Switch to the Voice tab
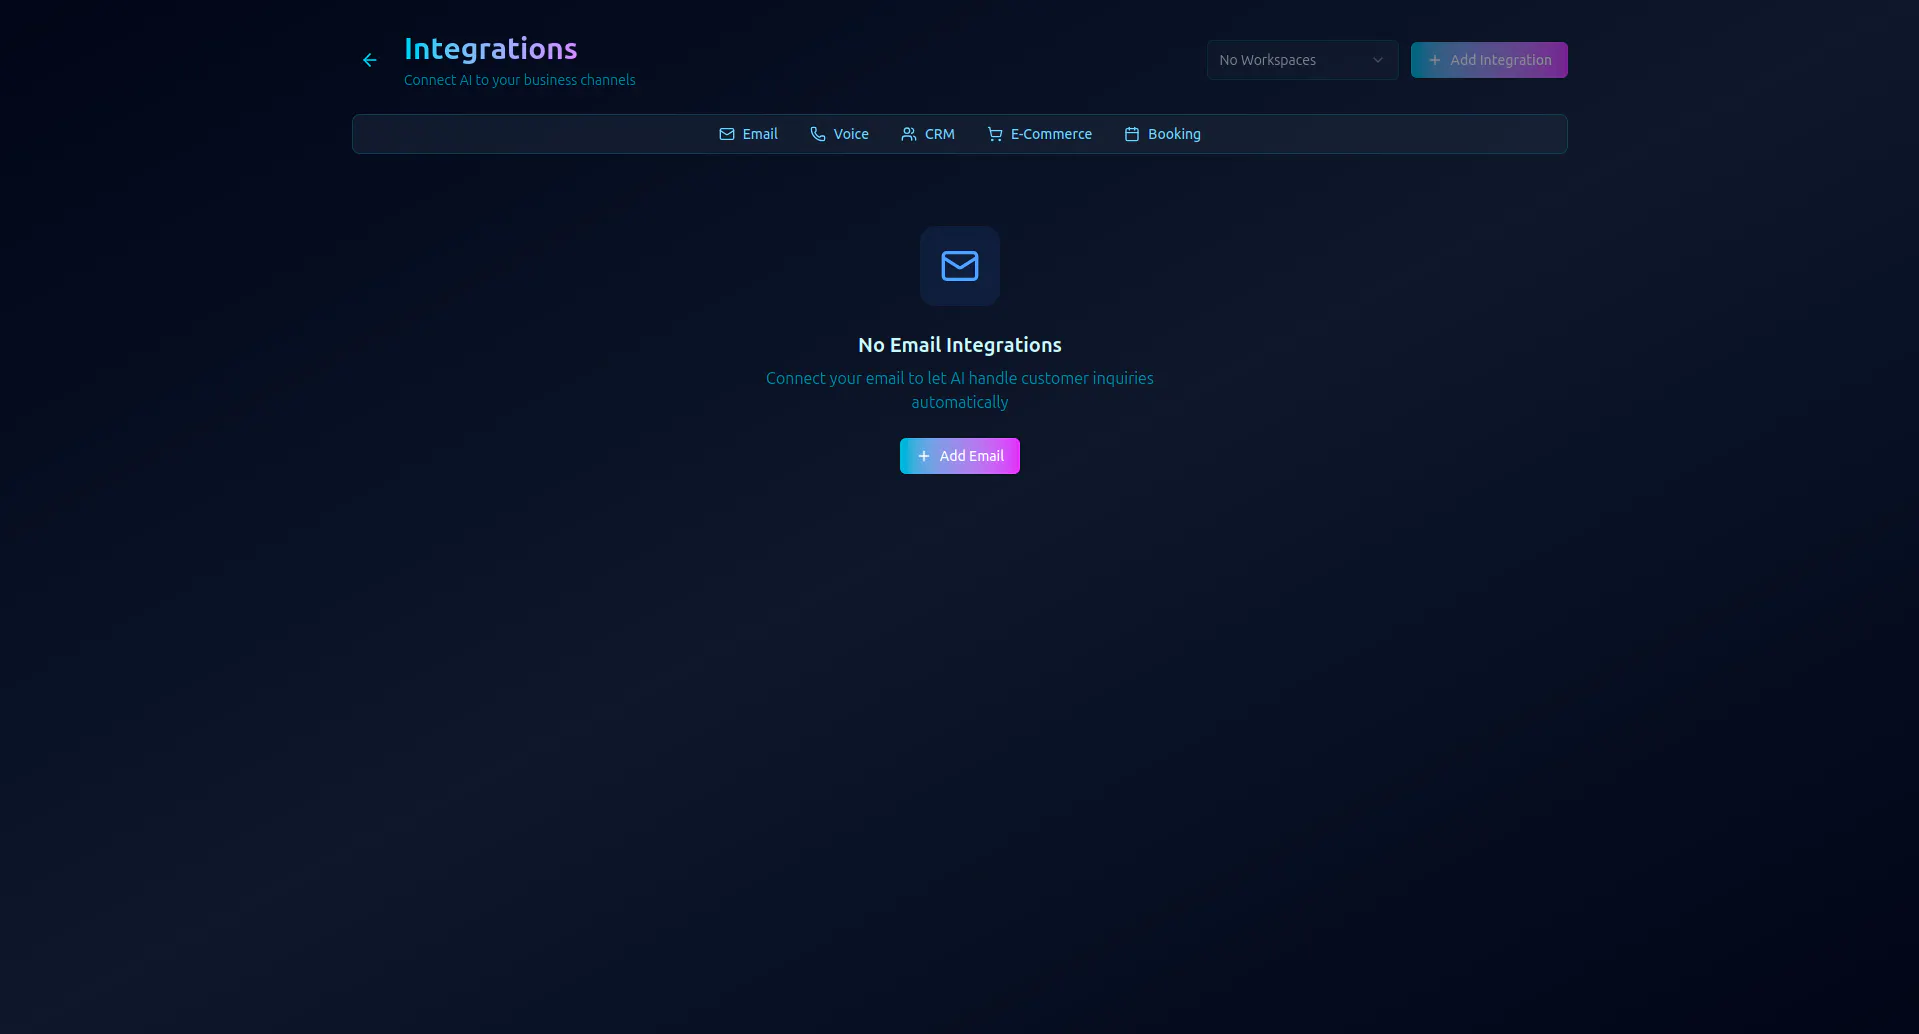This screenshot has height=1034, width=1919. [x=839, y=134]
